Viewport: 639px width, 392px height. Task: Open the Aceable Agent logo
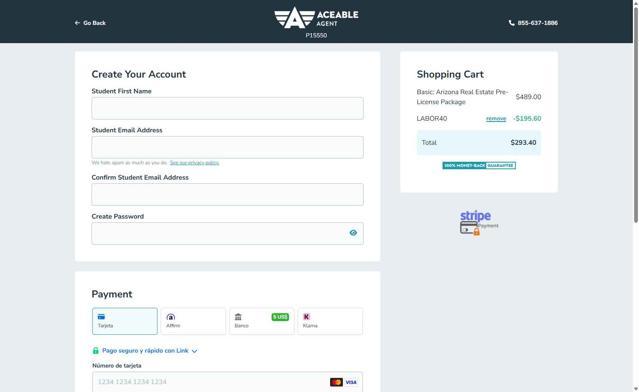point(316,18)
